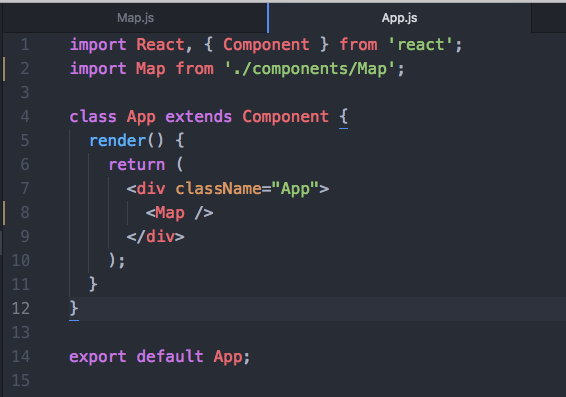Select the App.js tab
Viewport: 566px width, 397px height.
[x=400, y=18]
